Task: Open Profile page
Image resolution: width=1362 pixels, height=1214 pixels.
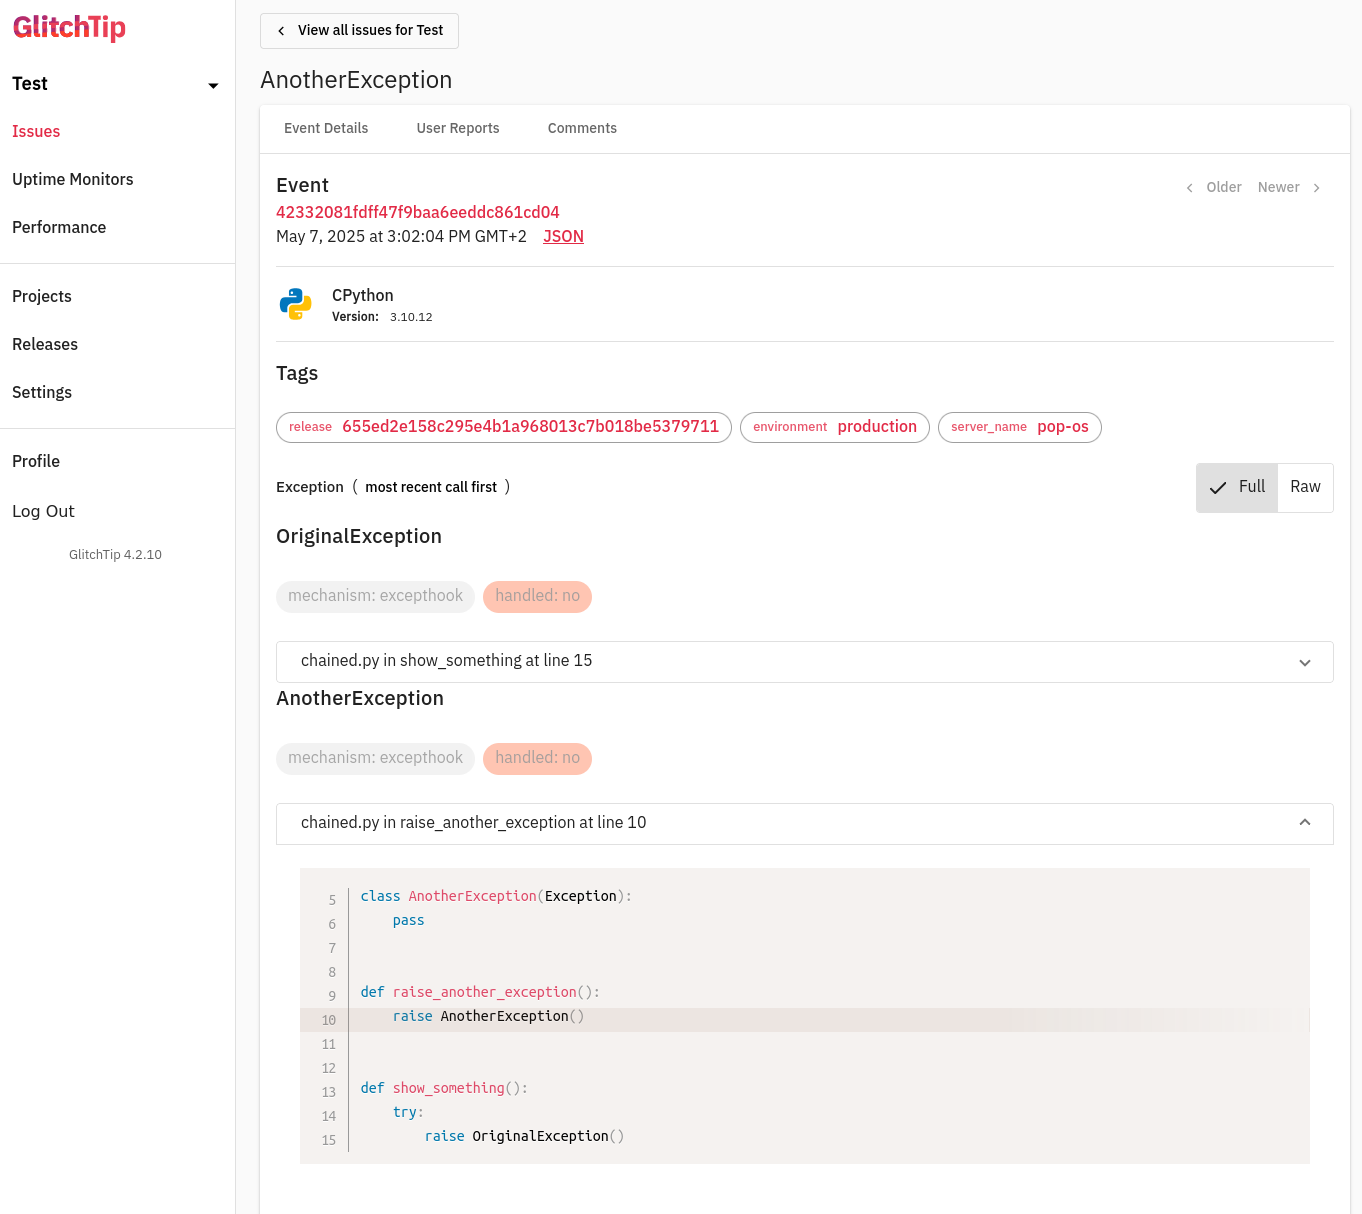Action: tap(36, 461)
